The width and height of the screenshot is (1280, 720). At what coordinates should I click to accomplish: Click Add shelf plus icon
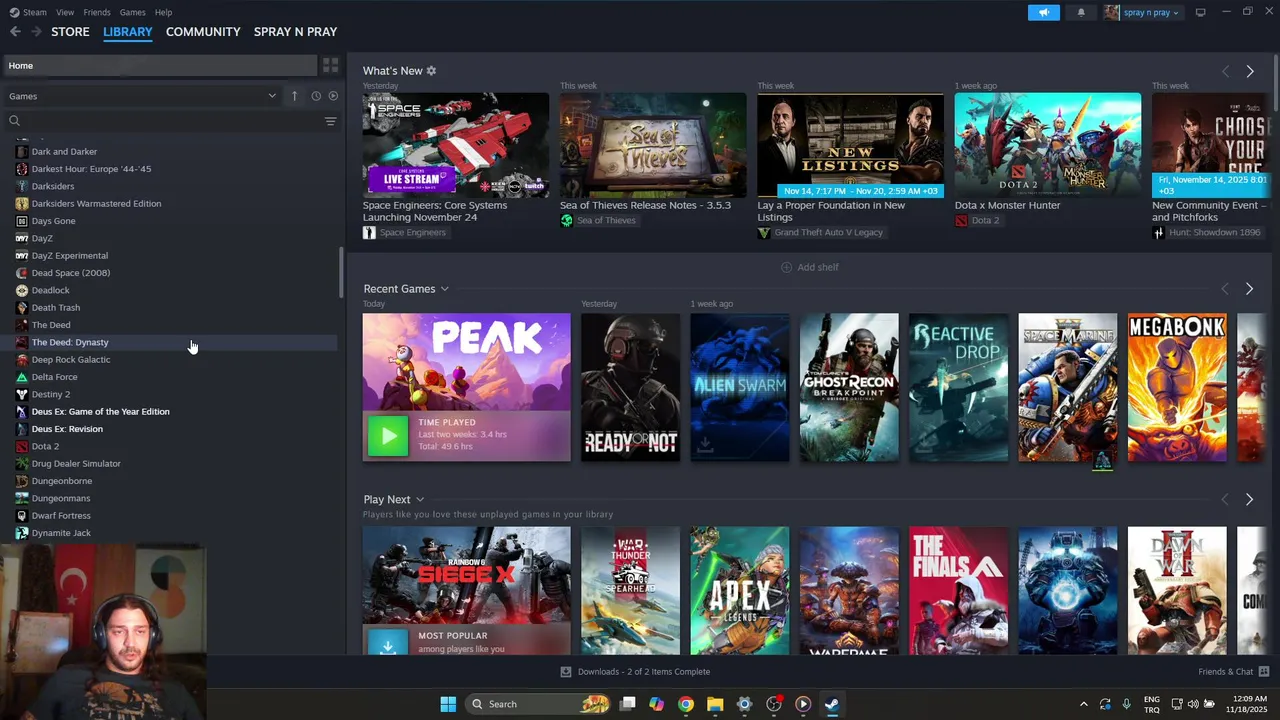pyautogui.click(x=786, y=267)
